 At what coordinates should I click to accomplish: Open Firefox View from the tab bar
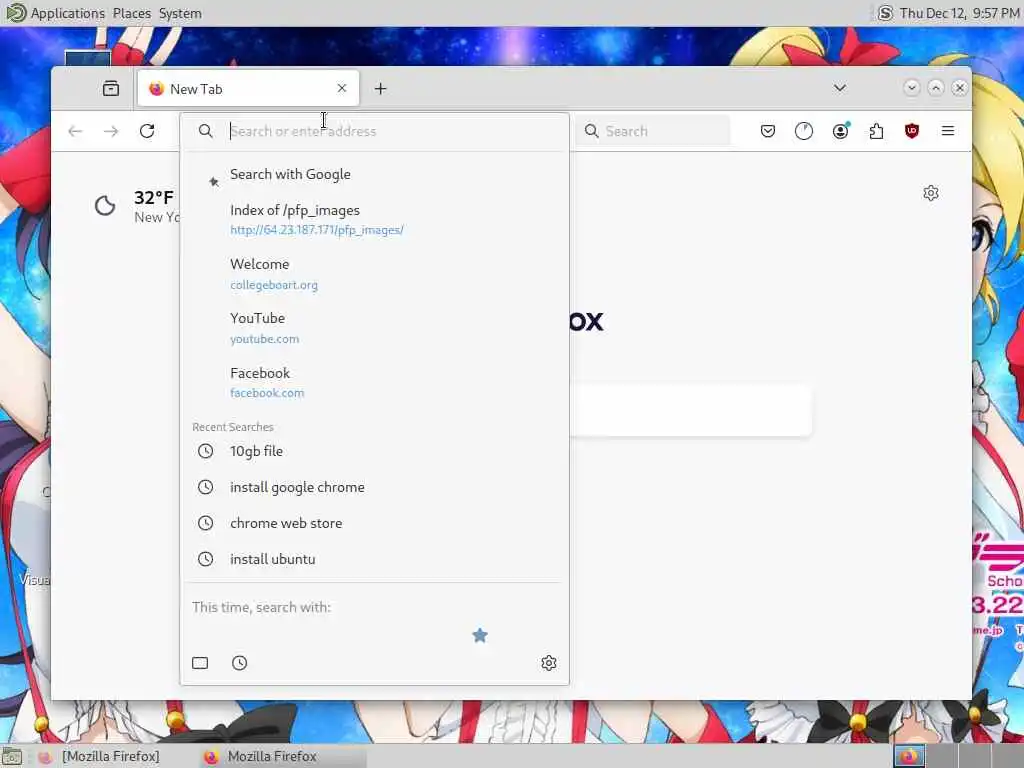(x=111, y=88)
